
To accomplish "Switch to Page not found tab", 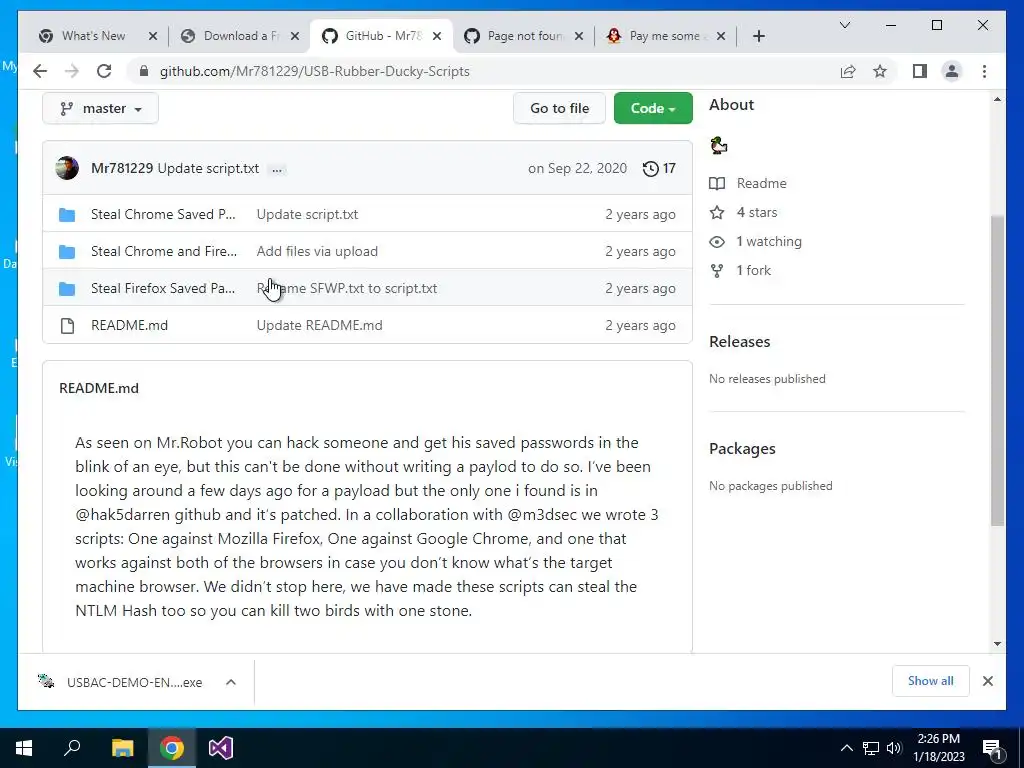I will [525, 36].
